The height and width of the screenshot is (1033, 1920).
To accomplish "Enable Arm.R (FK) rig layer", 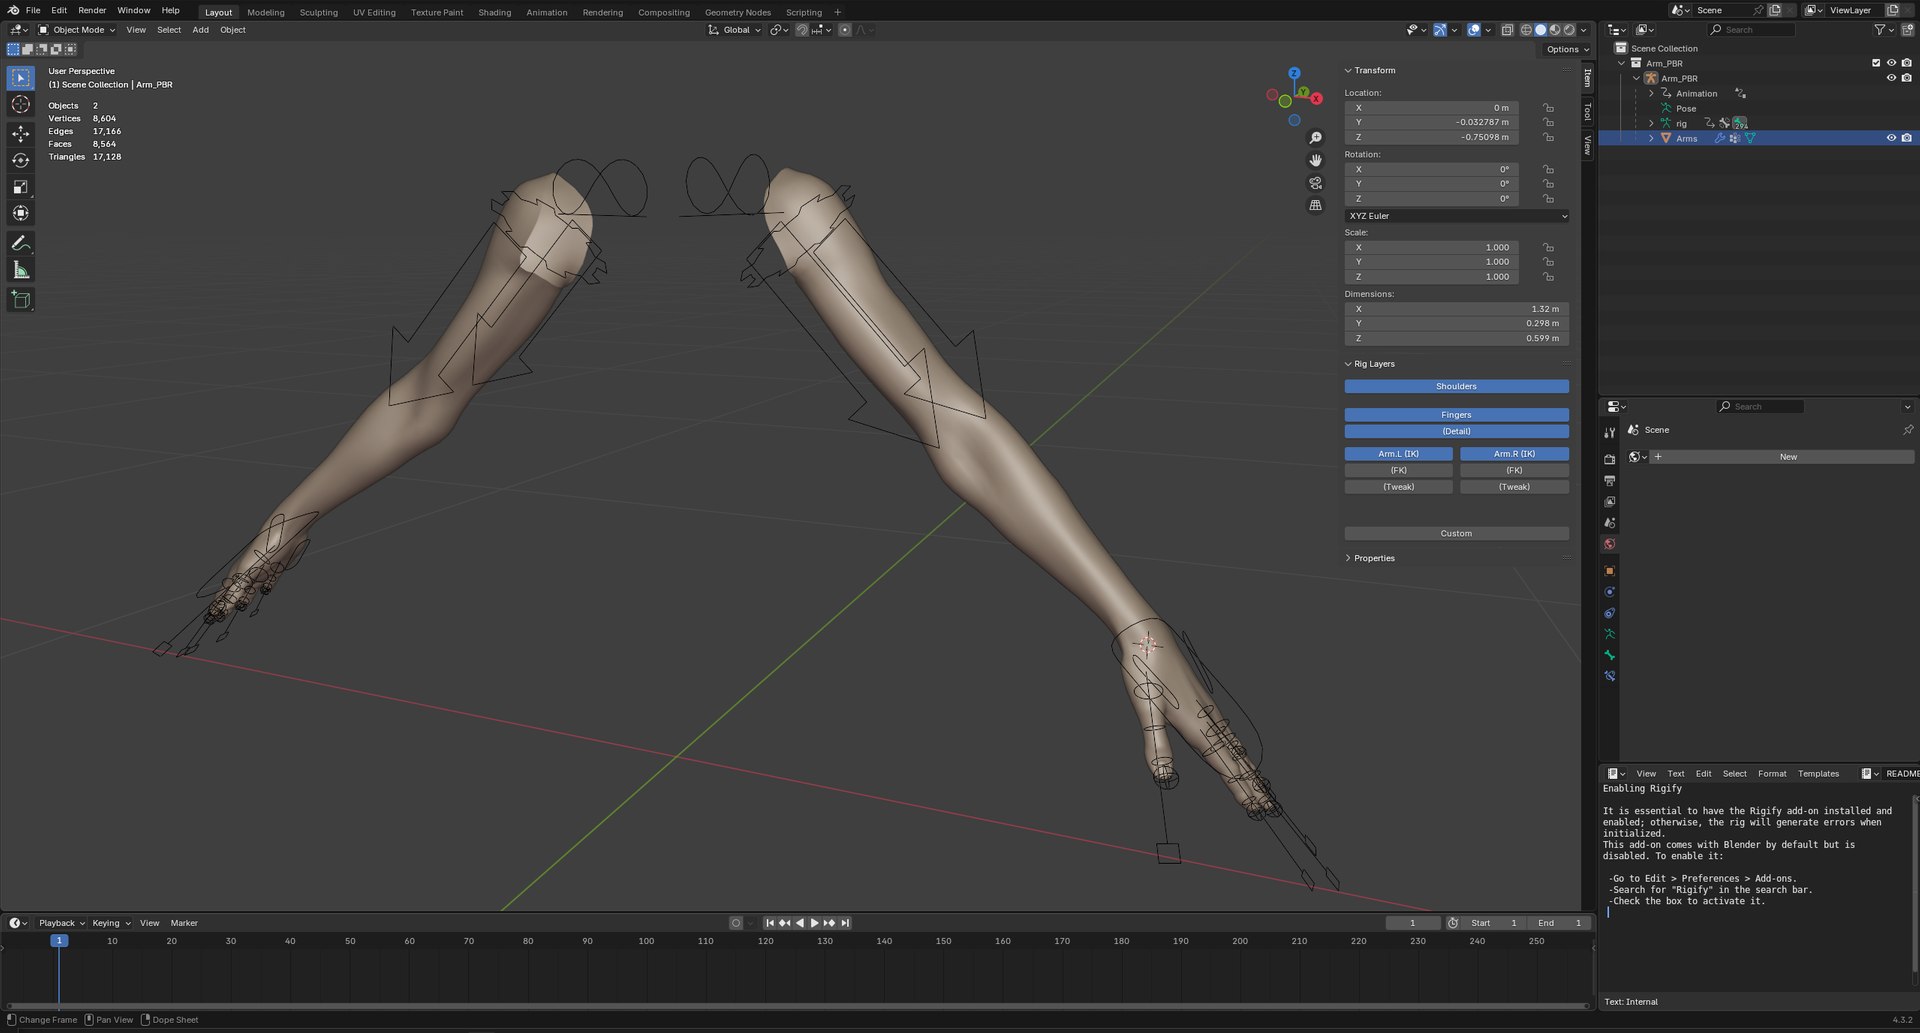I will (x=1514, y=470).
